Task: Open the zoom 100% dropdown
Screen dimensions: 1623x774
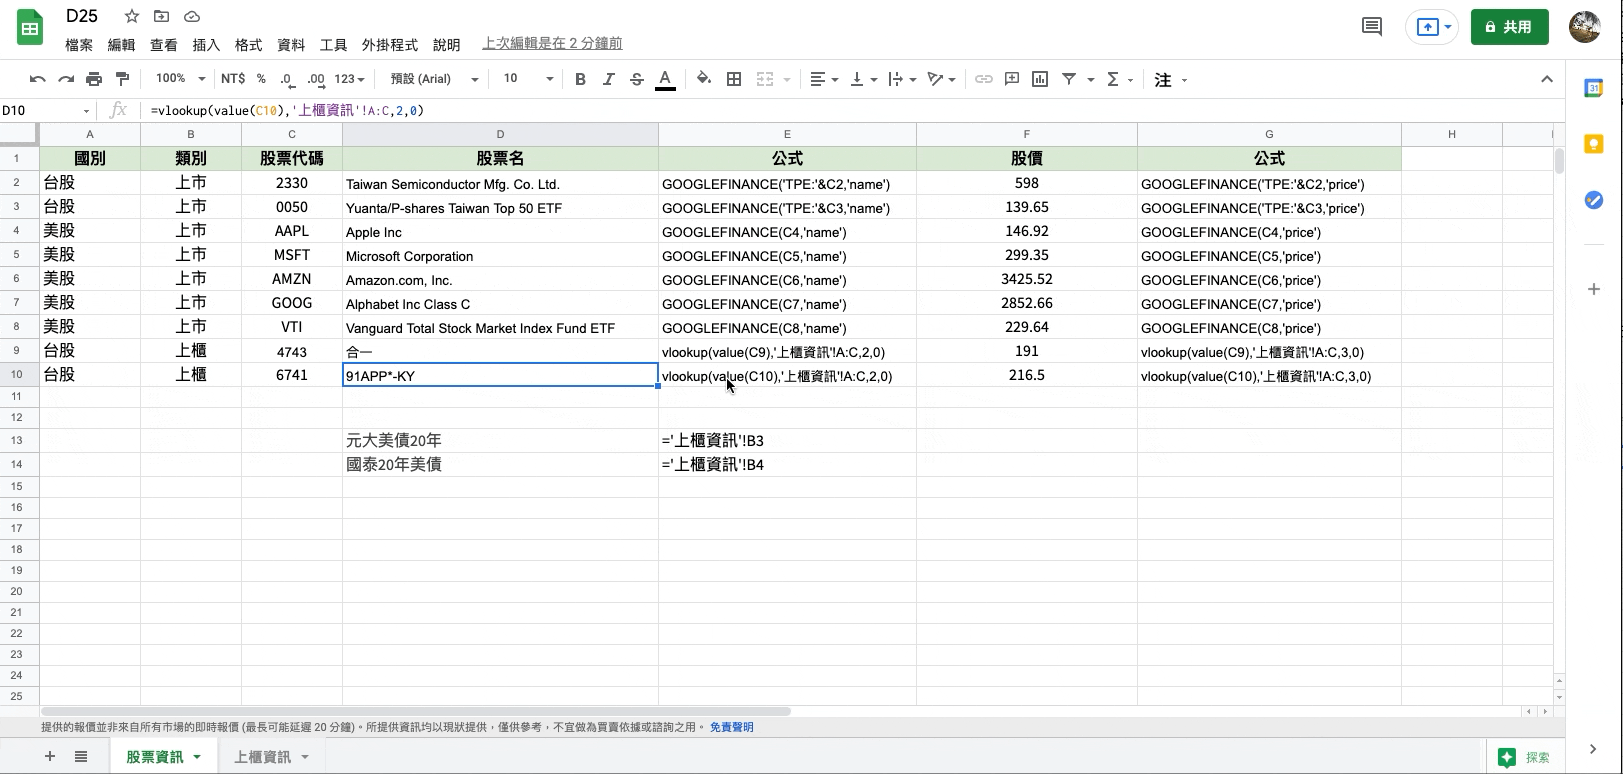Action: coord(180,79)
